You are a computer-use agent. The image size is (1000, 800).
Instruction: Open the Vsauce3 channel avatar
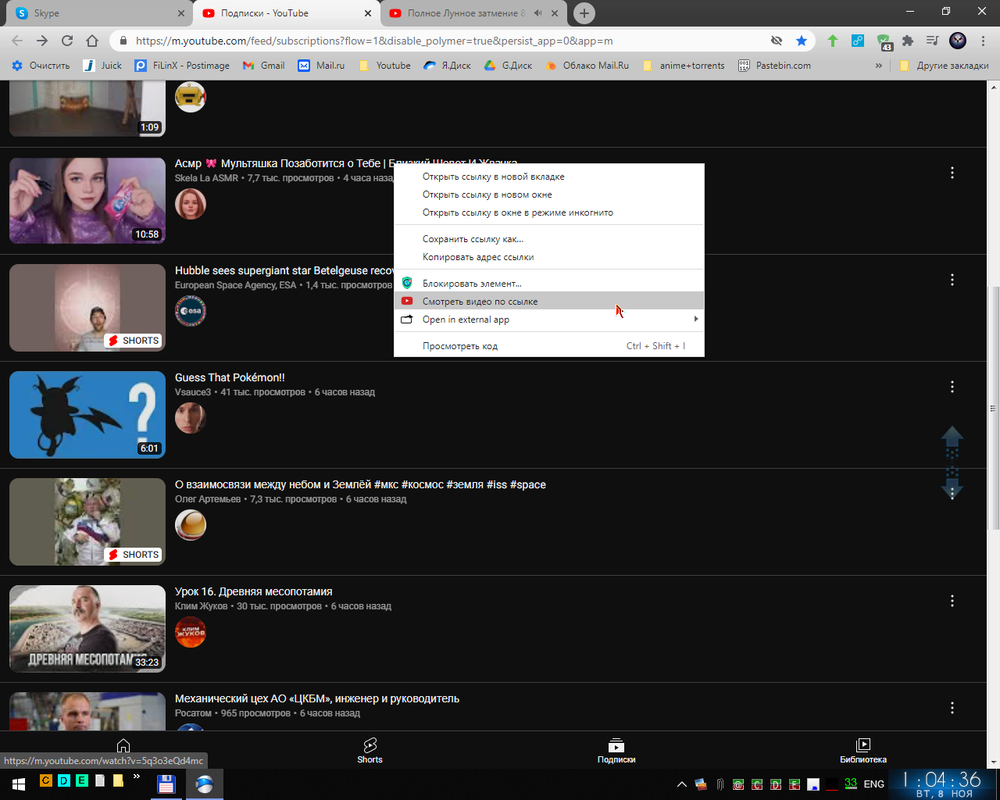(190, 419)
